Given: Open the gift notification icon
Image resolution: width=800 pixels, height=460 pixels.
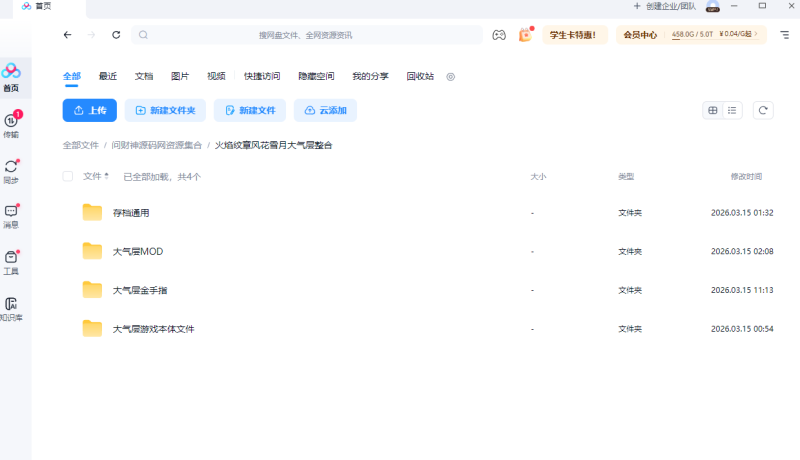Looking at the screenshot, I should coord(525,34).
